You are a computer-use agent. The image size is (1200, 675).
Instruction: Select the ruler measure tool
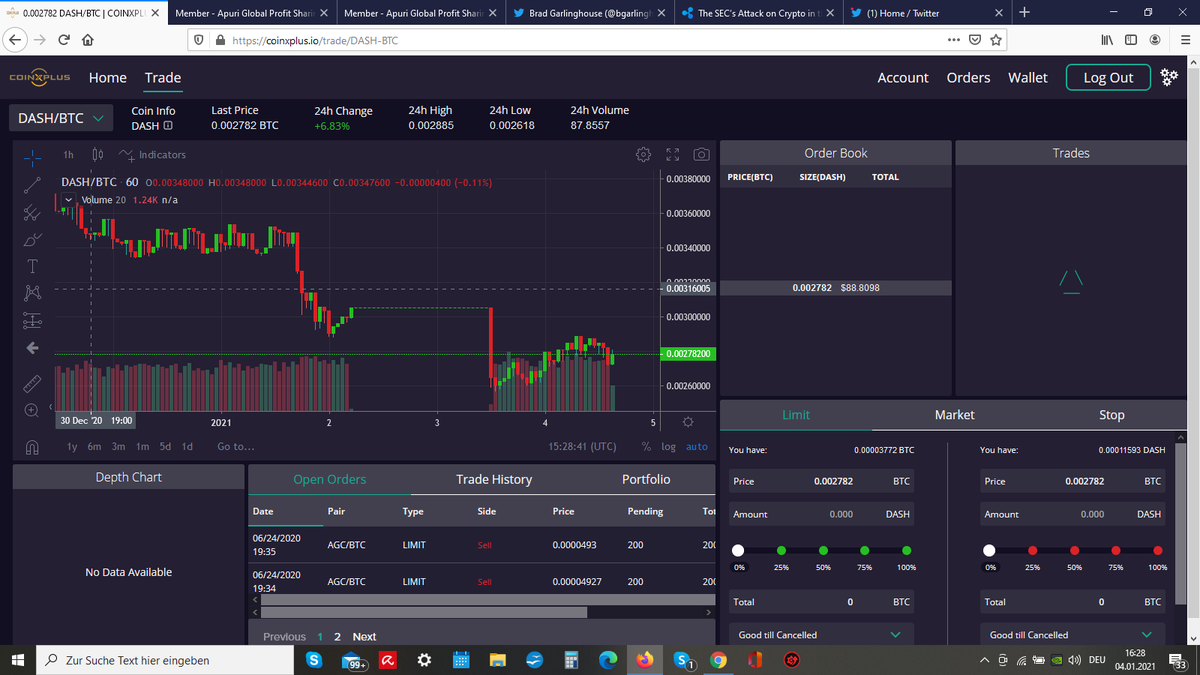pyautogui.click(x=32, y=384)
